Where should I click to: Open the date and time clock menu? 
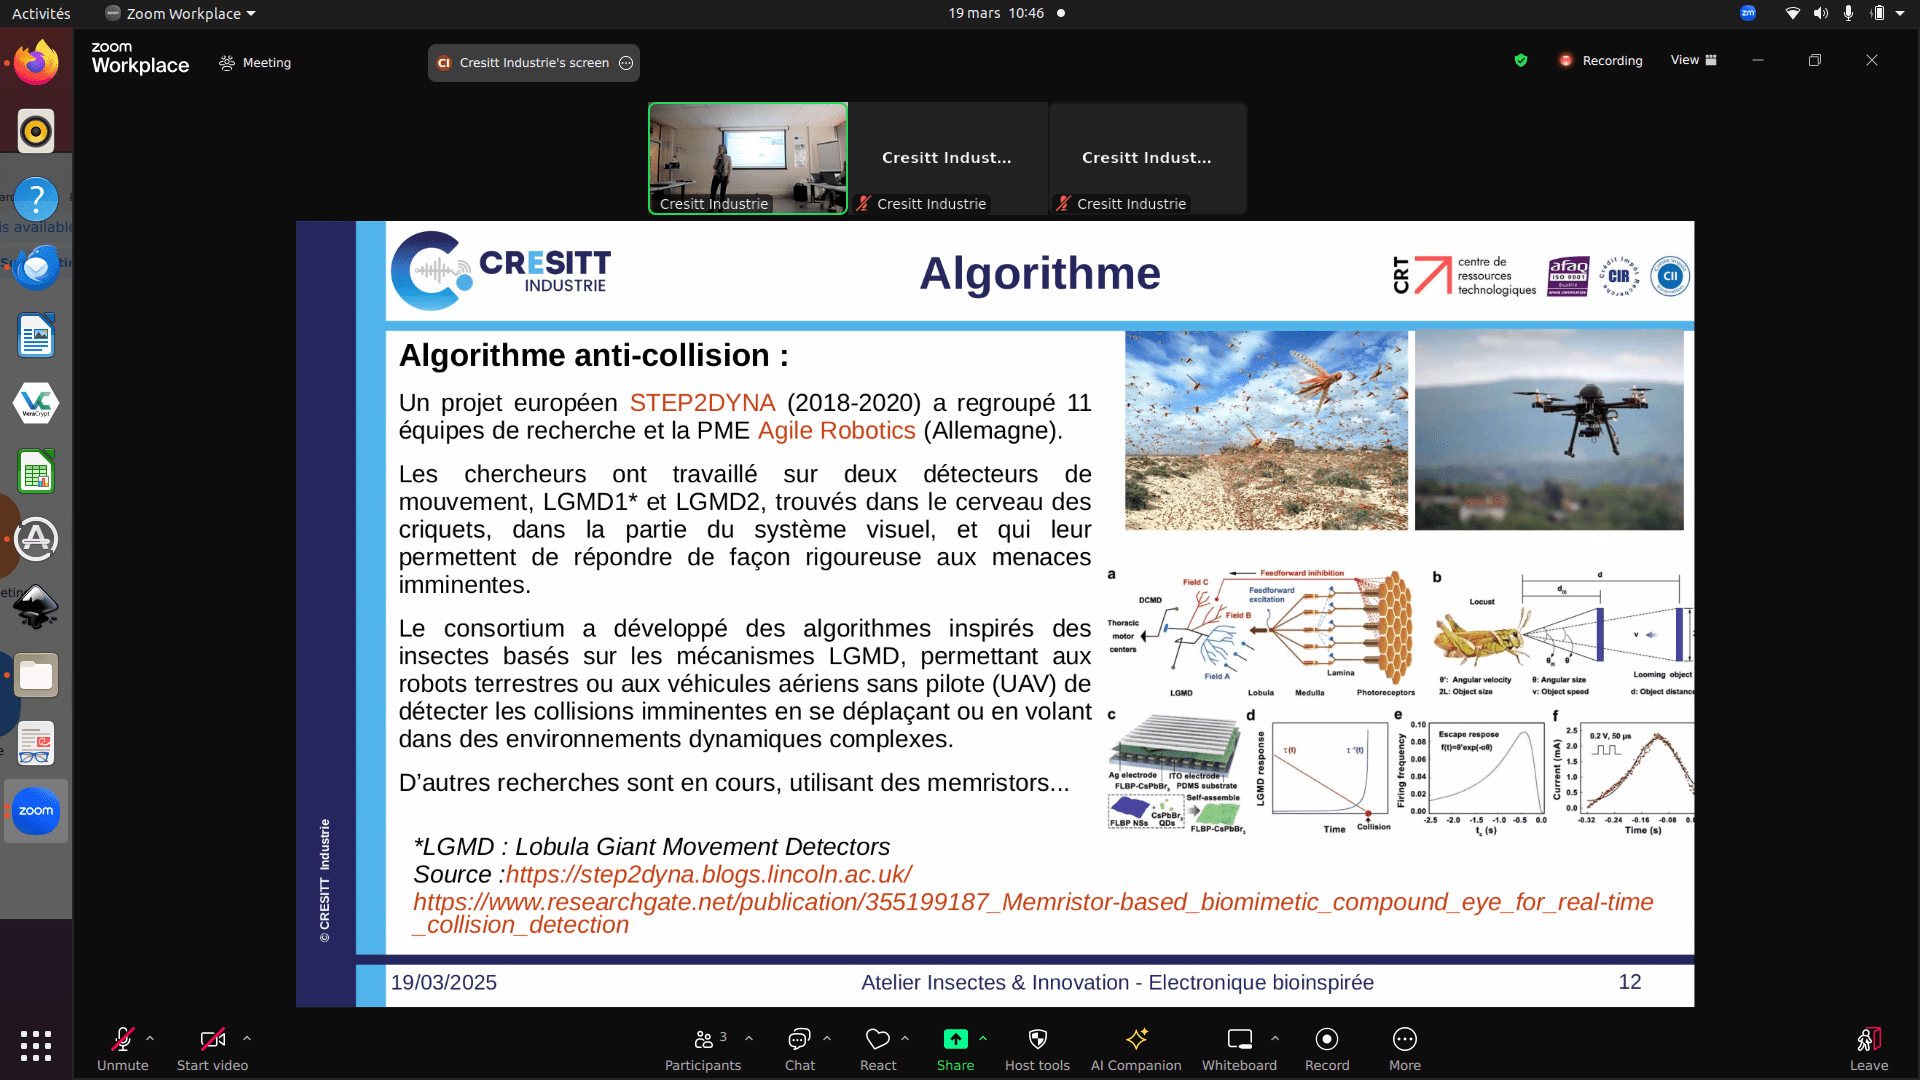996,13
